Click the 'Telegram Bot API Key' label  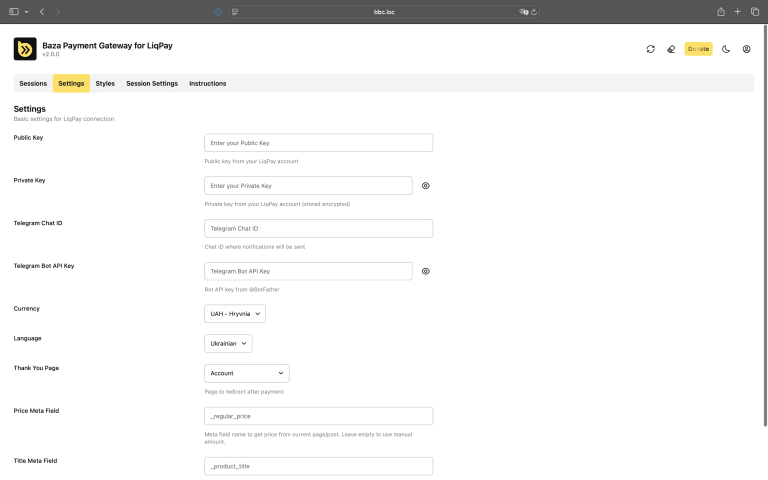click(44, 266)
